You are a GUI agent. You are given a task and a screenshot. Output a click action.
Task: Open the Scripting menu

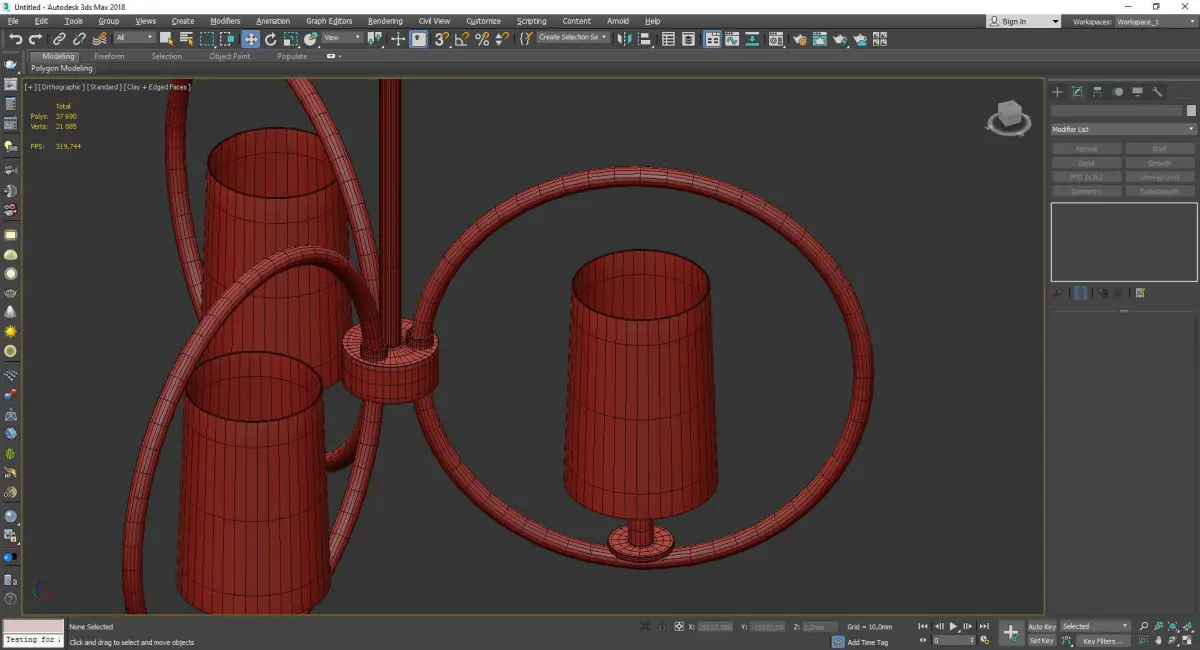[x=531, y=21]
